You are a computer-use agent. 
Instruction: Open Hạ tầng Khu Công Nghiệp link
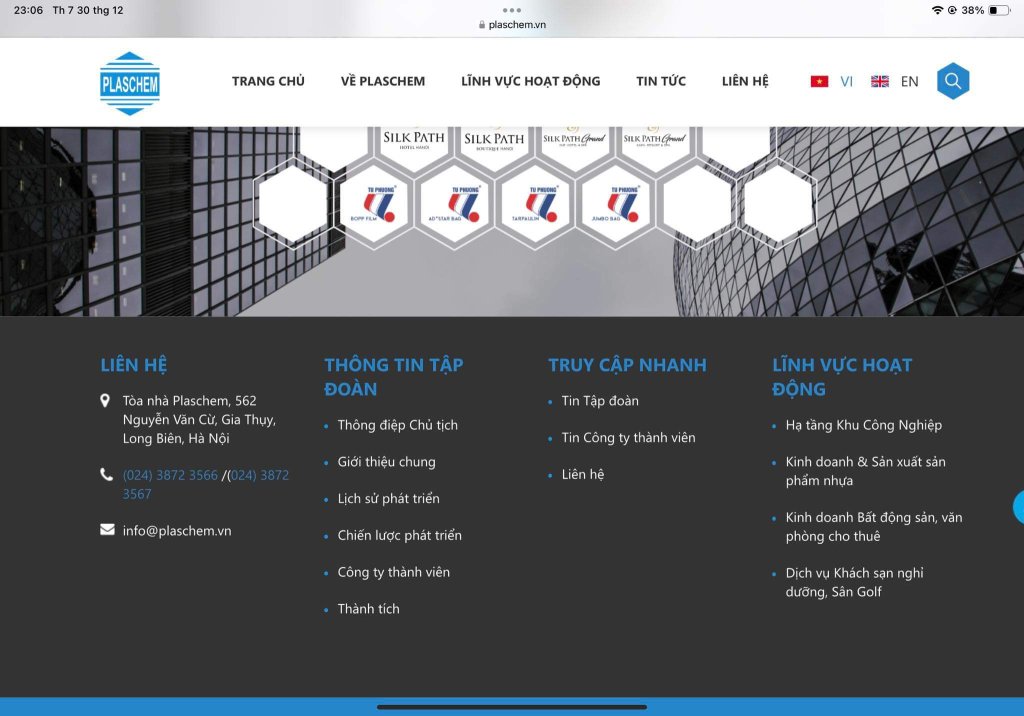click(863, 425)
